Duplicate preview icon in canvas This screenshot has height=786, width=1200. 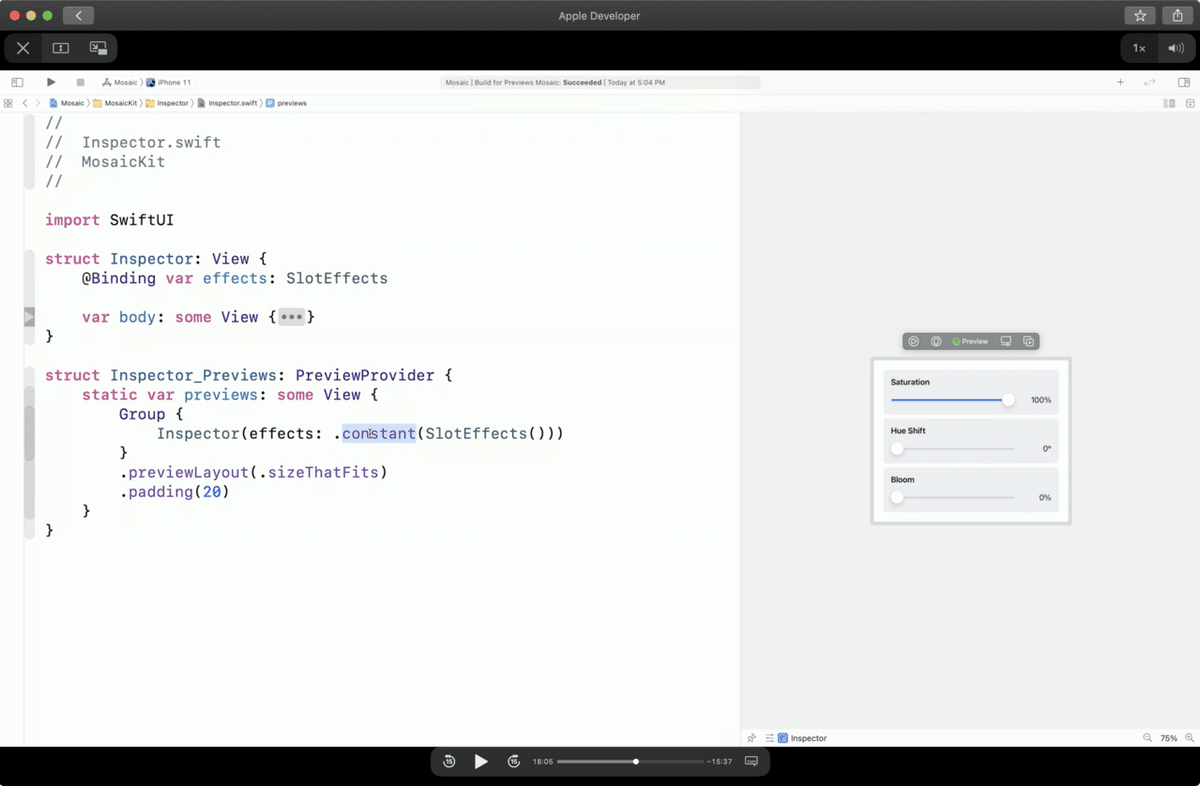coord(1028,341)
